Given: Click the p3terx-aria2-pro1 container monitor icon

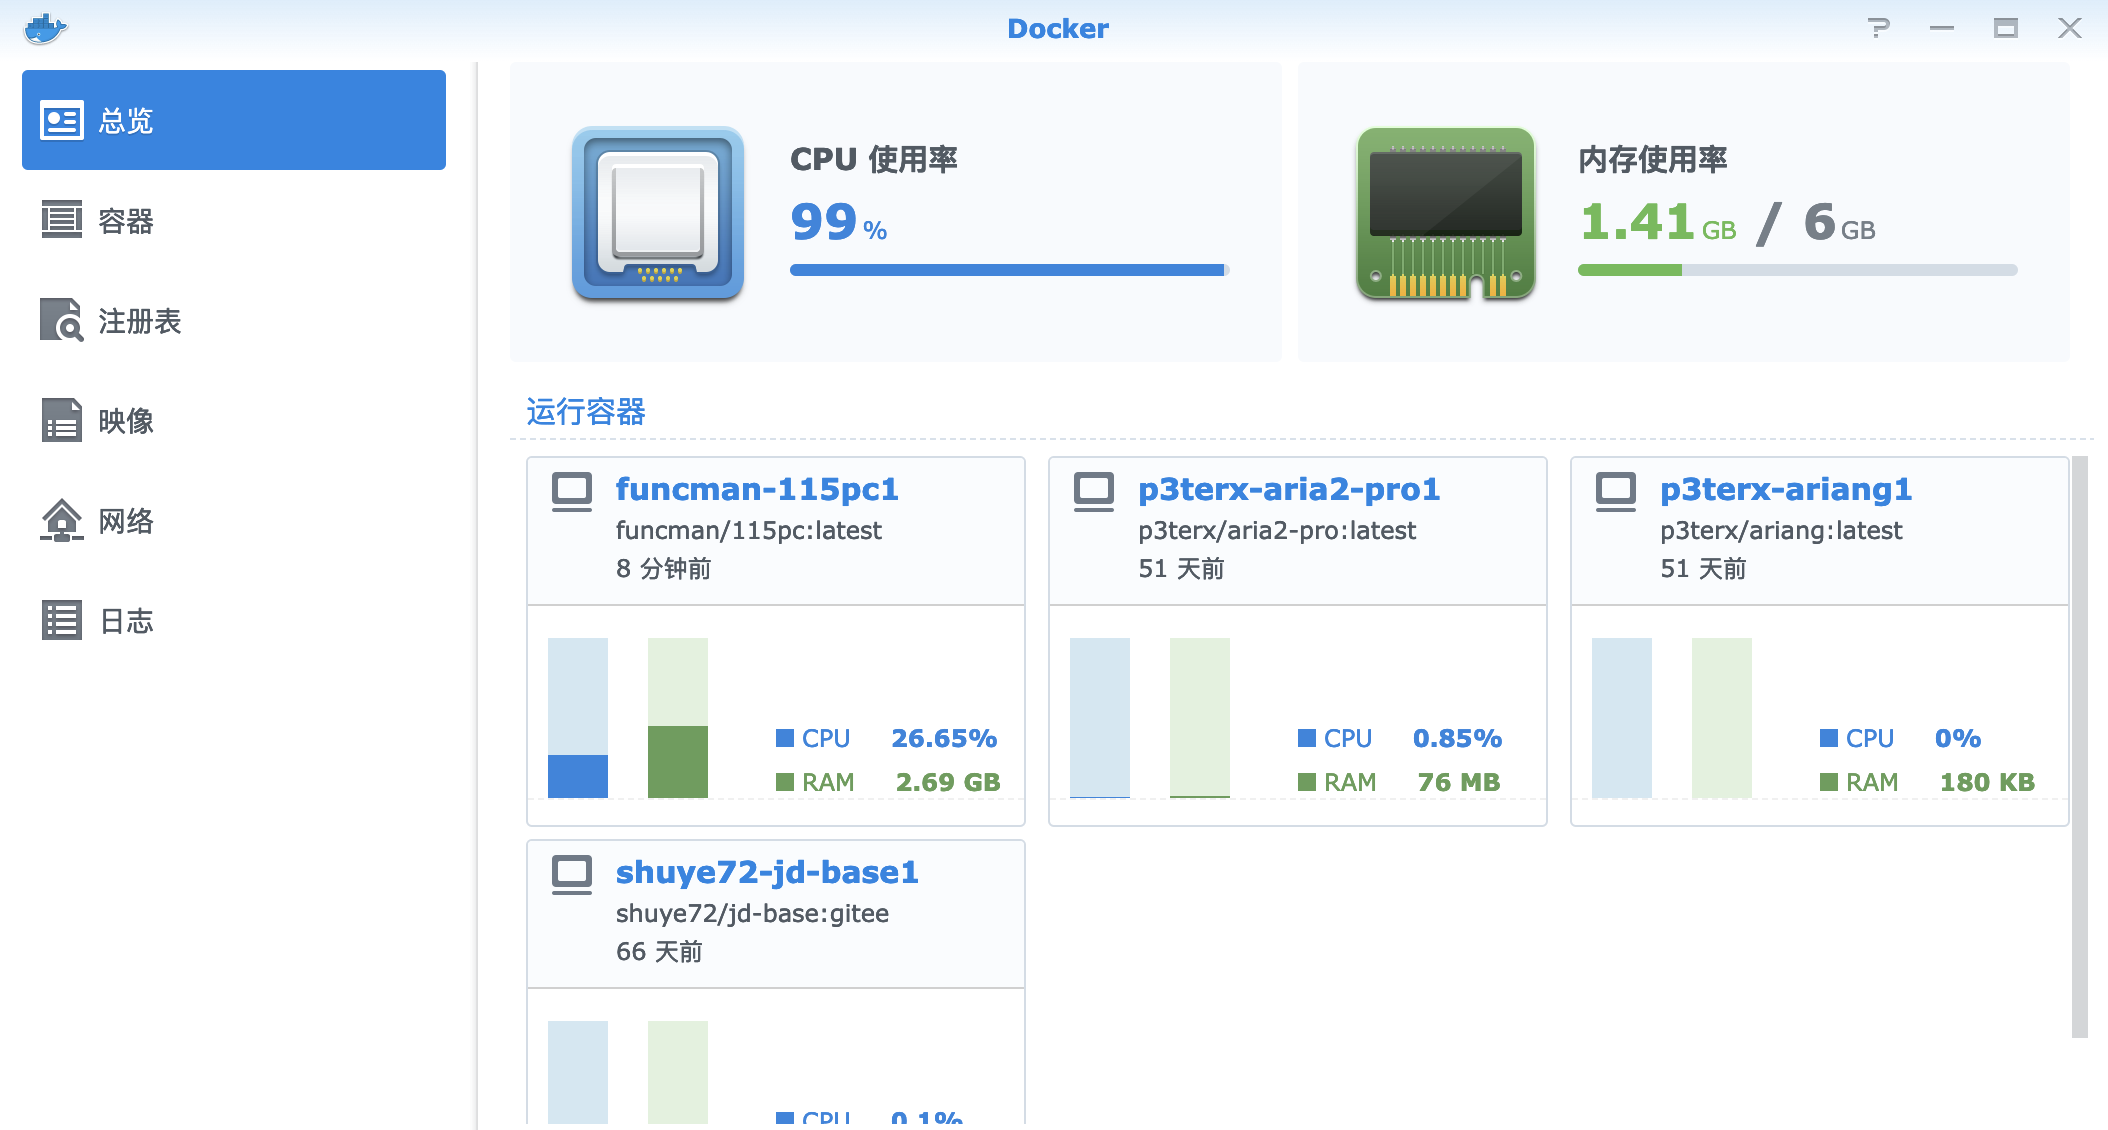Looking at the screenshot, I should click(1094, 492).
